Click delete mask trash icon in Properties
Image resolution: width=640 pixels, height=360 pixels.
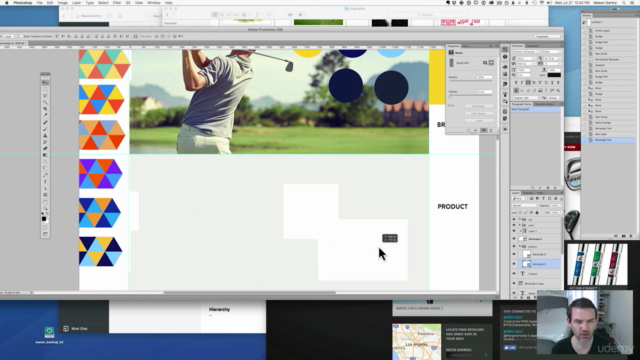coord(491,130)
